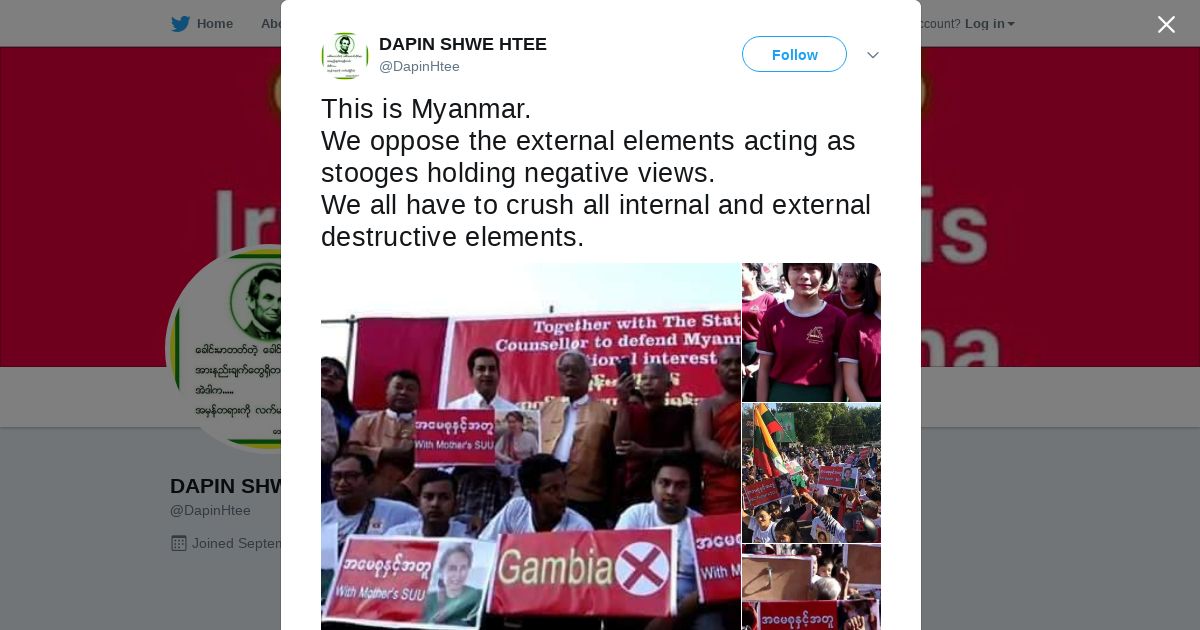
Task: Follow DAPIN SHWE HTEE account
Action: [x=794, y=54]
